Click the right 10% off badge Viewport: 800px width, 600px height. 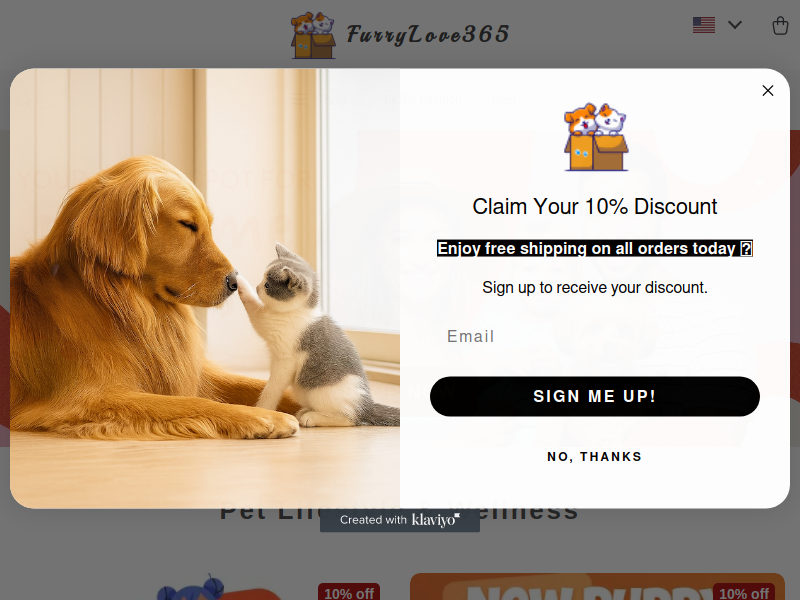744,592
